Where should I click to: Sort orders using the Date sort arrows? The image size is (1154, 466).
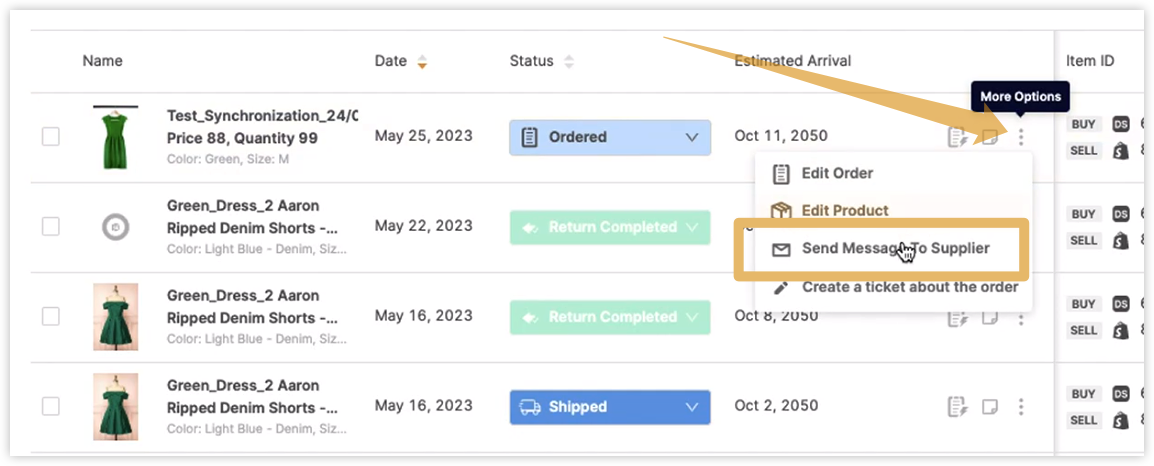(422, 62)
